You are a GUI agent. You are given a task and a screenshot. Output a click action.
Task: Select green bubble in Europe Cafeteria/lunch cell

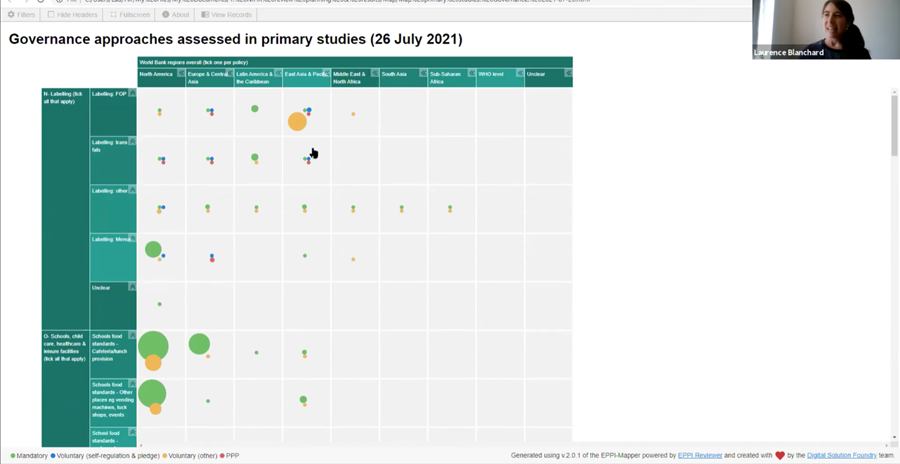point(199,344)
